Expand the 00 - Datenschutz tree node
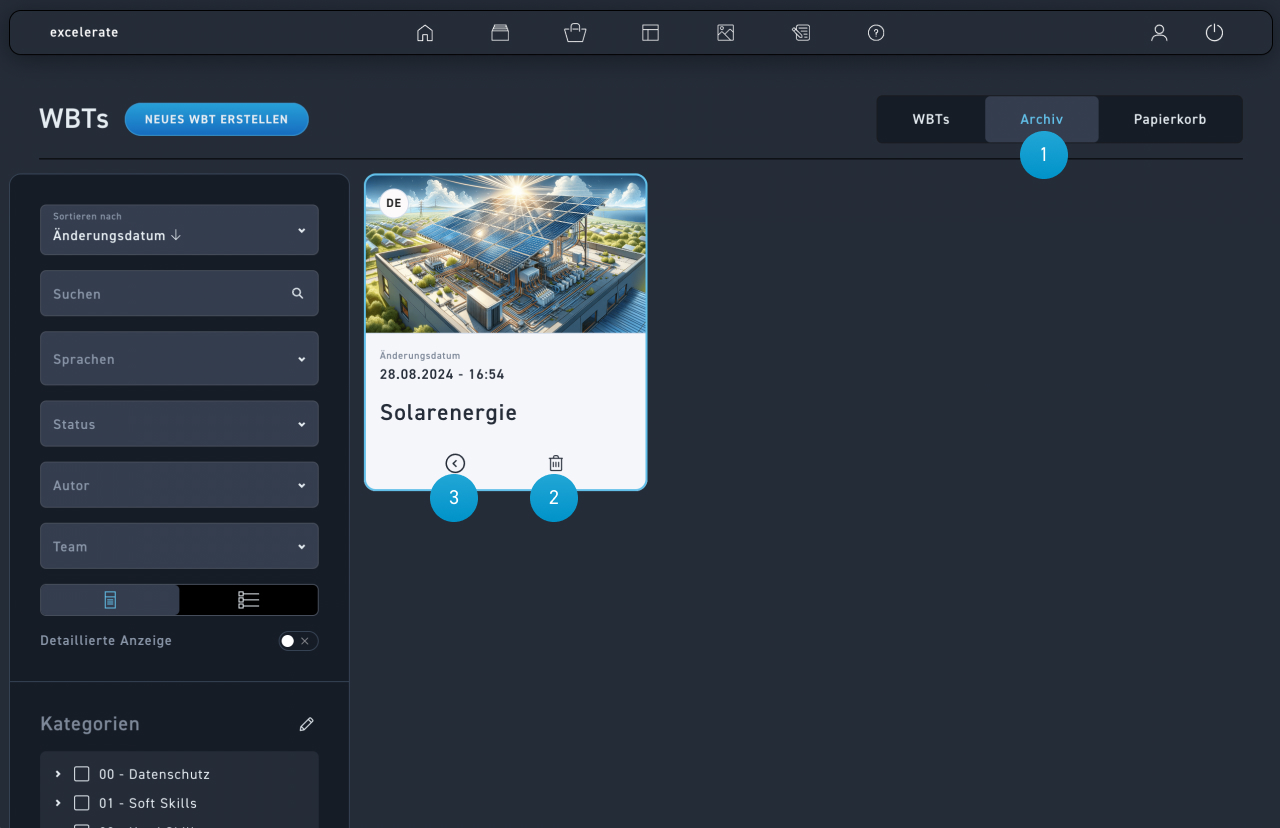Screen dimensions: 1280x828 (x=58, y=774)
